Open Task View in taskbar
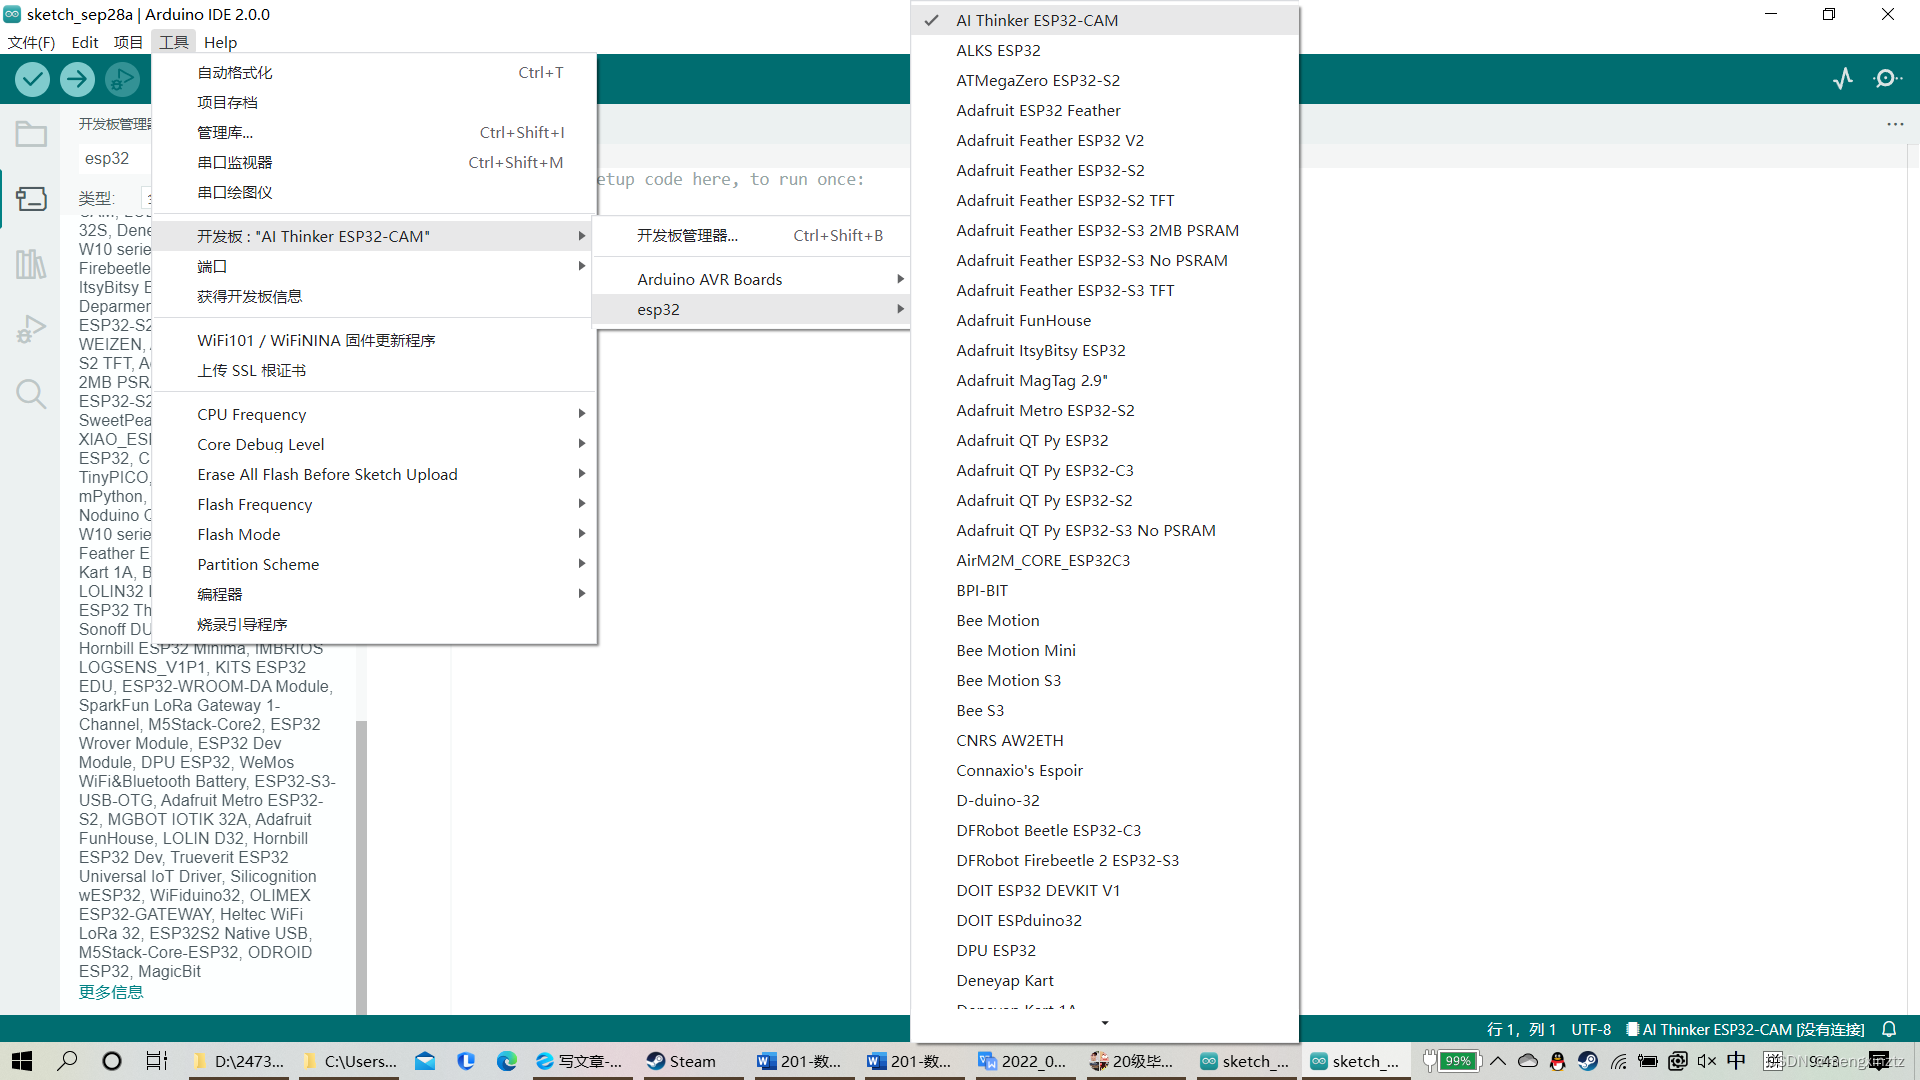The width and height of the screenshot is (1920, 1080). click(157, 1061)
